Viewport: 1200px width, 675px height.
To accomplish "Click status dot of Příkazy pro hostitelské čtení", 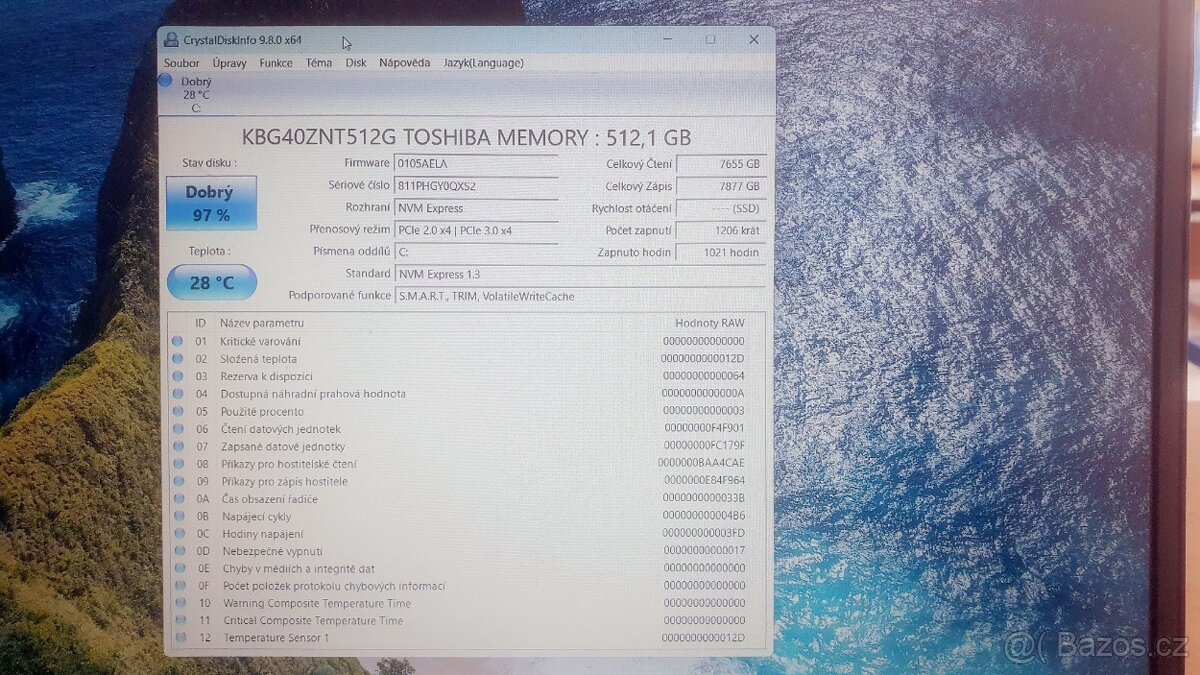I will [x=178, y=464].
